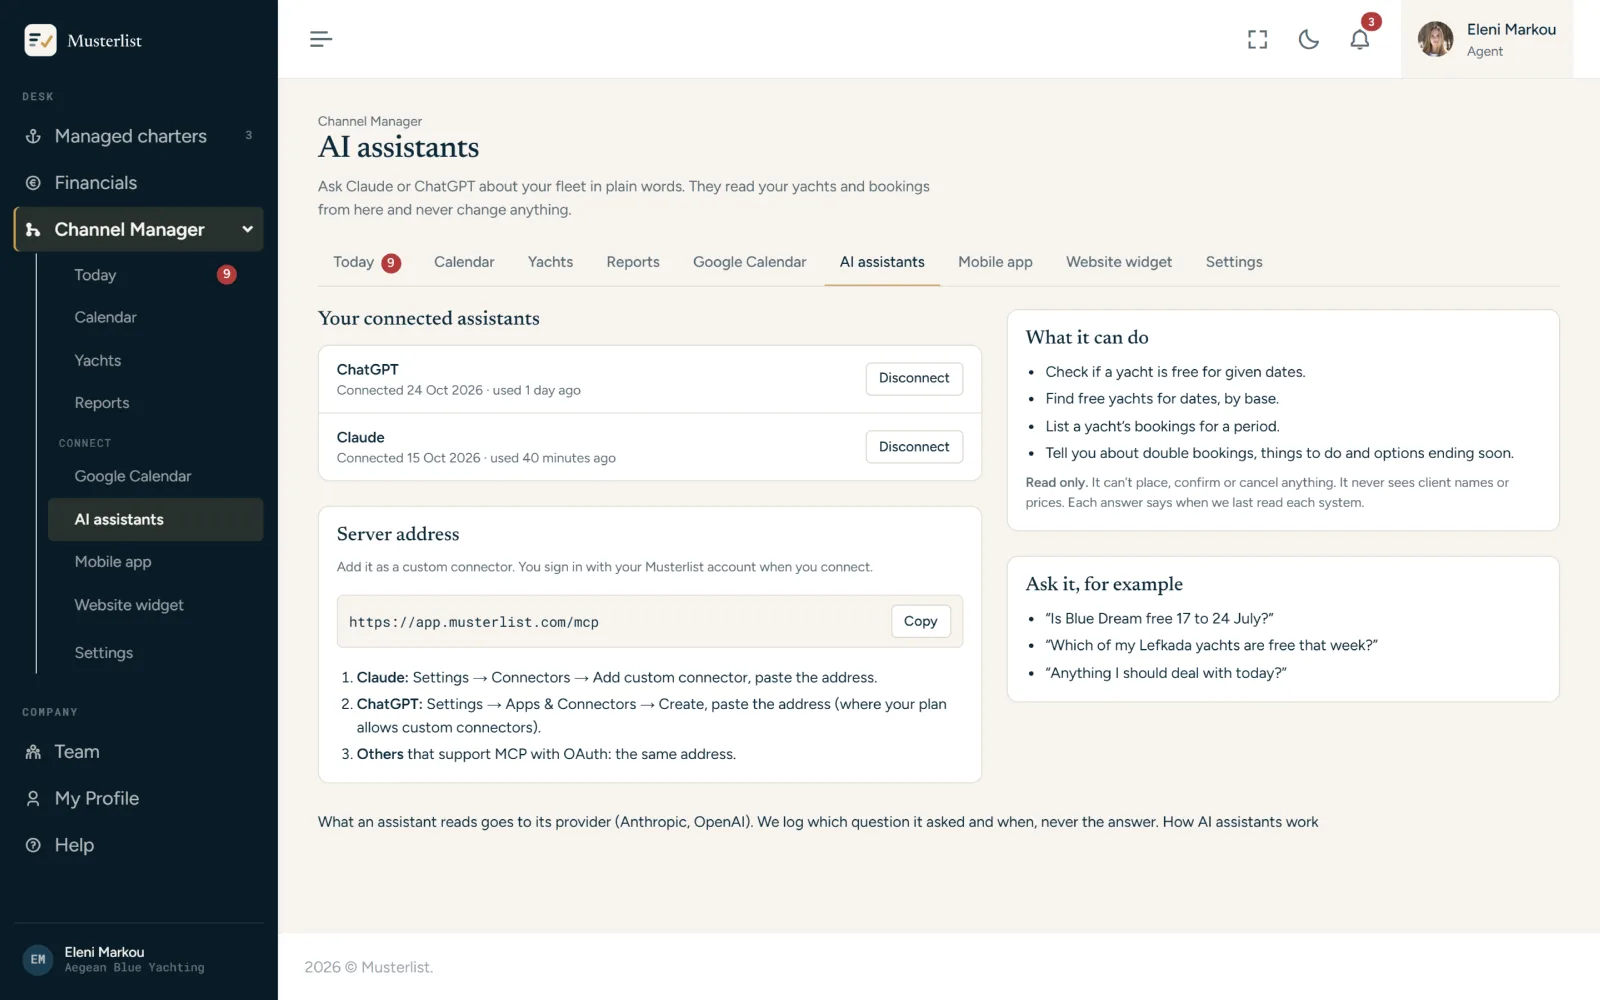Screen dimensions: 1600x1000
Task: Click the Channel Manager sidebar icon
Action: tap(33, 230)
